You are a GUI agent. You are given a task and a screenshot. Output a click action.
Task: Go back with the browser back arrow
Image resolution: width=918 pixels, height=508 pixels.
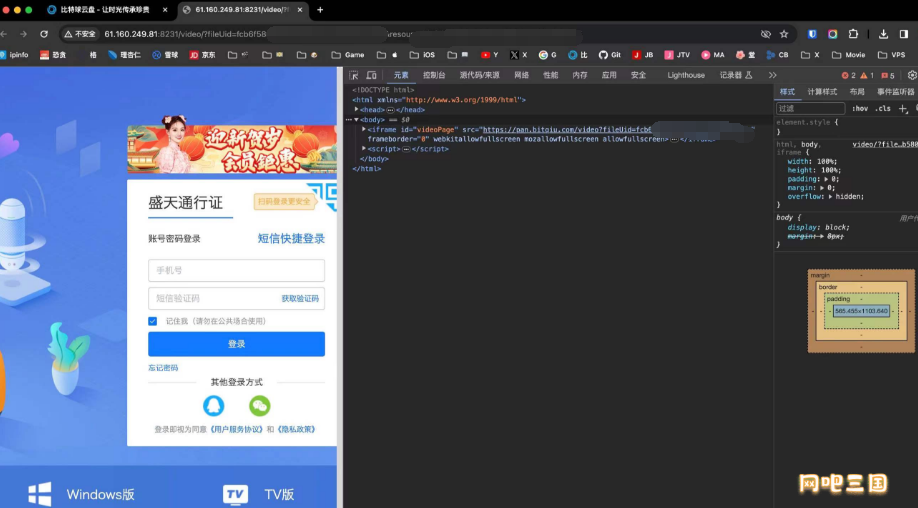click(x=5, y=34)
